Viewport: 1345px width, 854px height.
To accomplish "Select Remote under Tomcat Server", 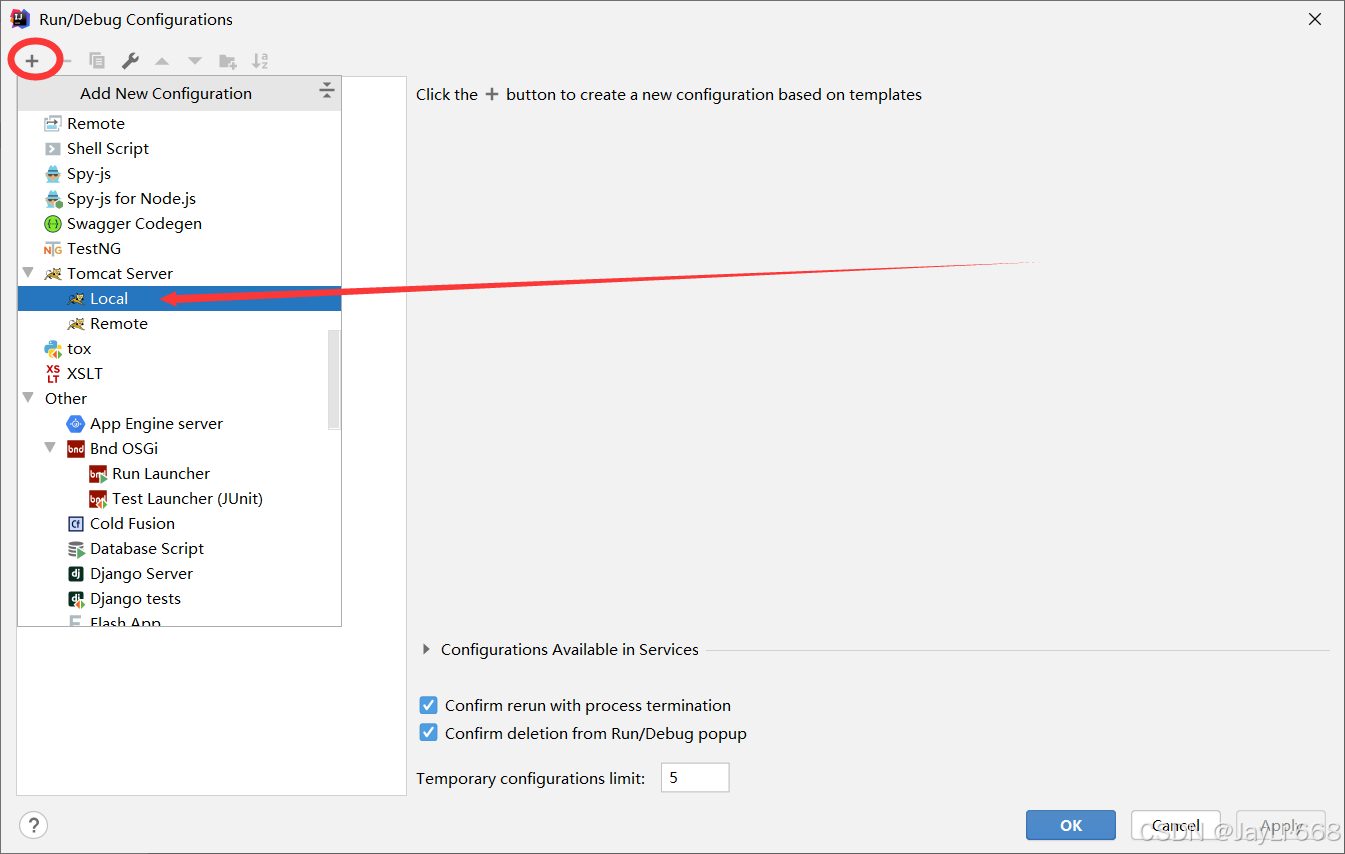I will click(180, 323).
